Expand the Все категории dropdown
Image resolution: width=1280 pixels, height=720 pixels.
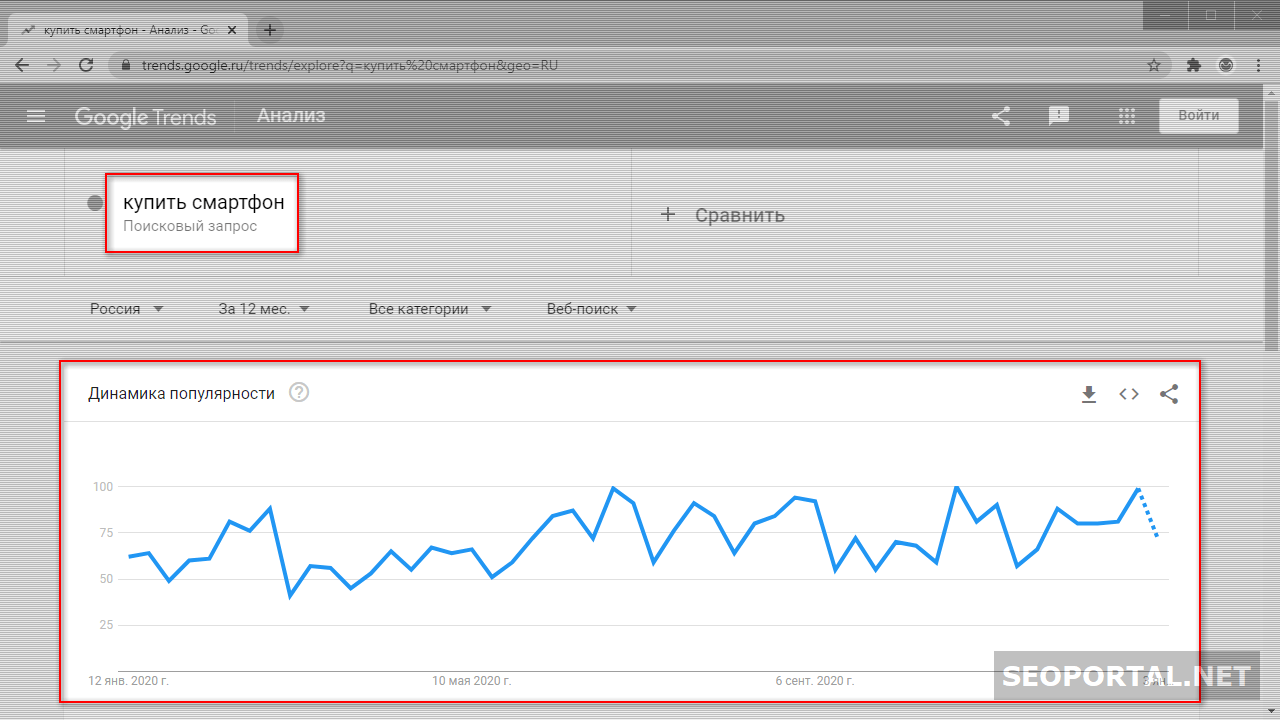(x=430, y=309)
